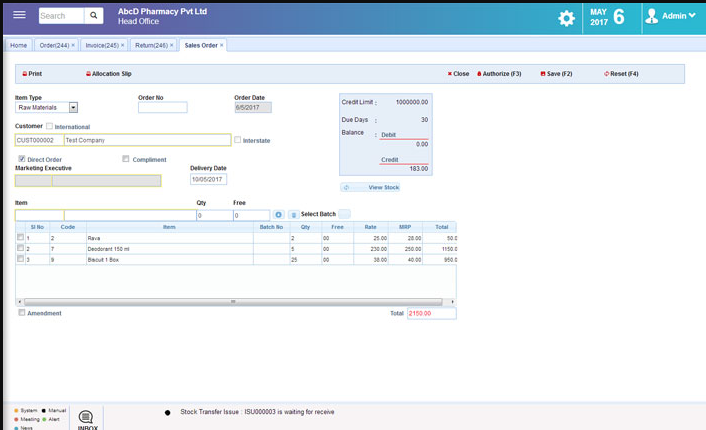Open the Inbox chat icon
This screenshot has height=430, width=706.
(86, 418)
